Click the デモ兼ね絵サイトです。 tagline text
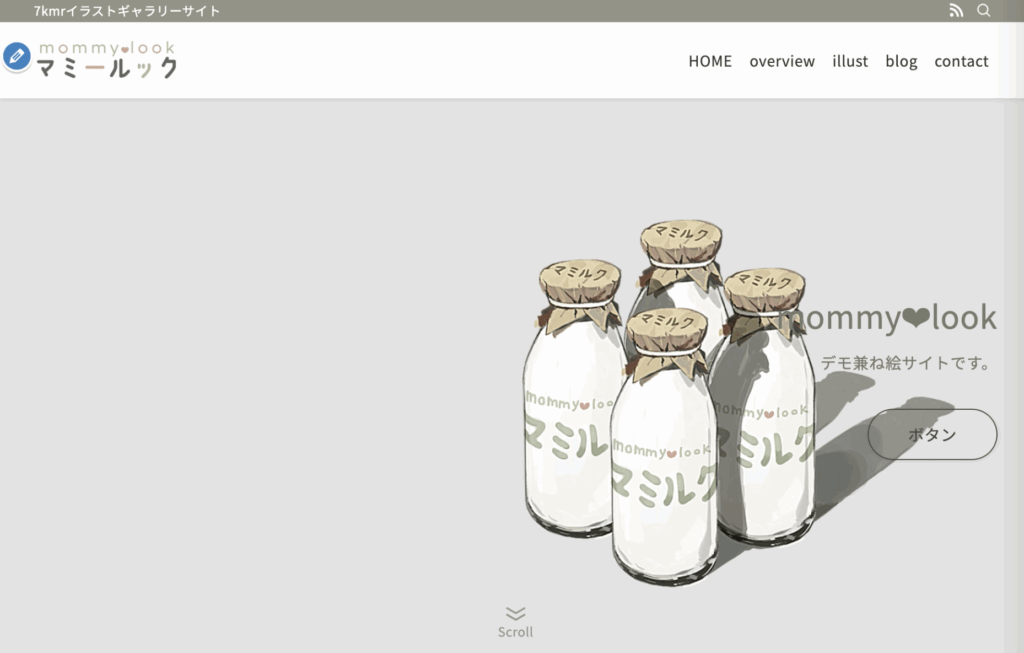1024x653 pixels. pyautogui.click(x=906, y=363)
